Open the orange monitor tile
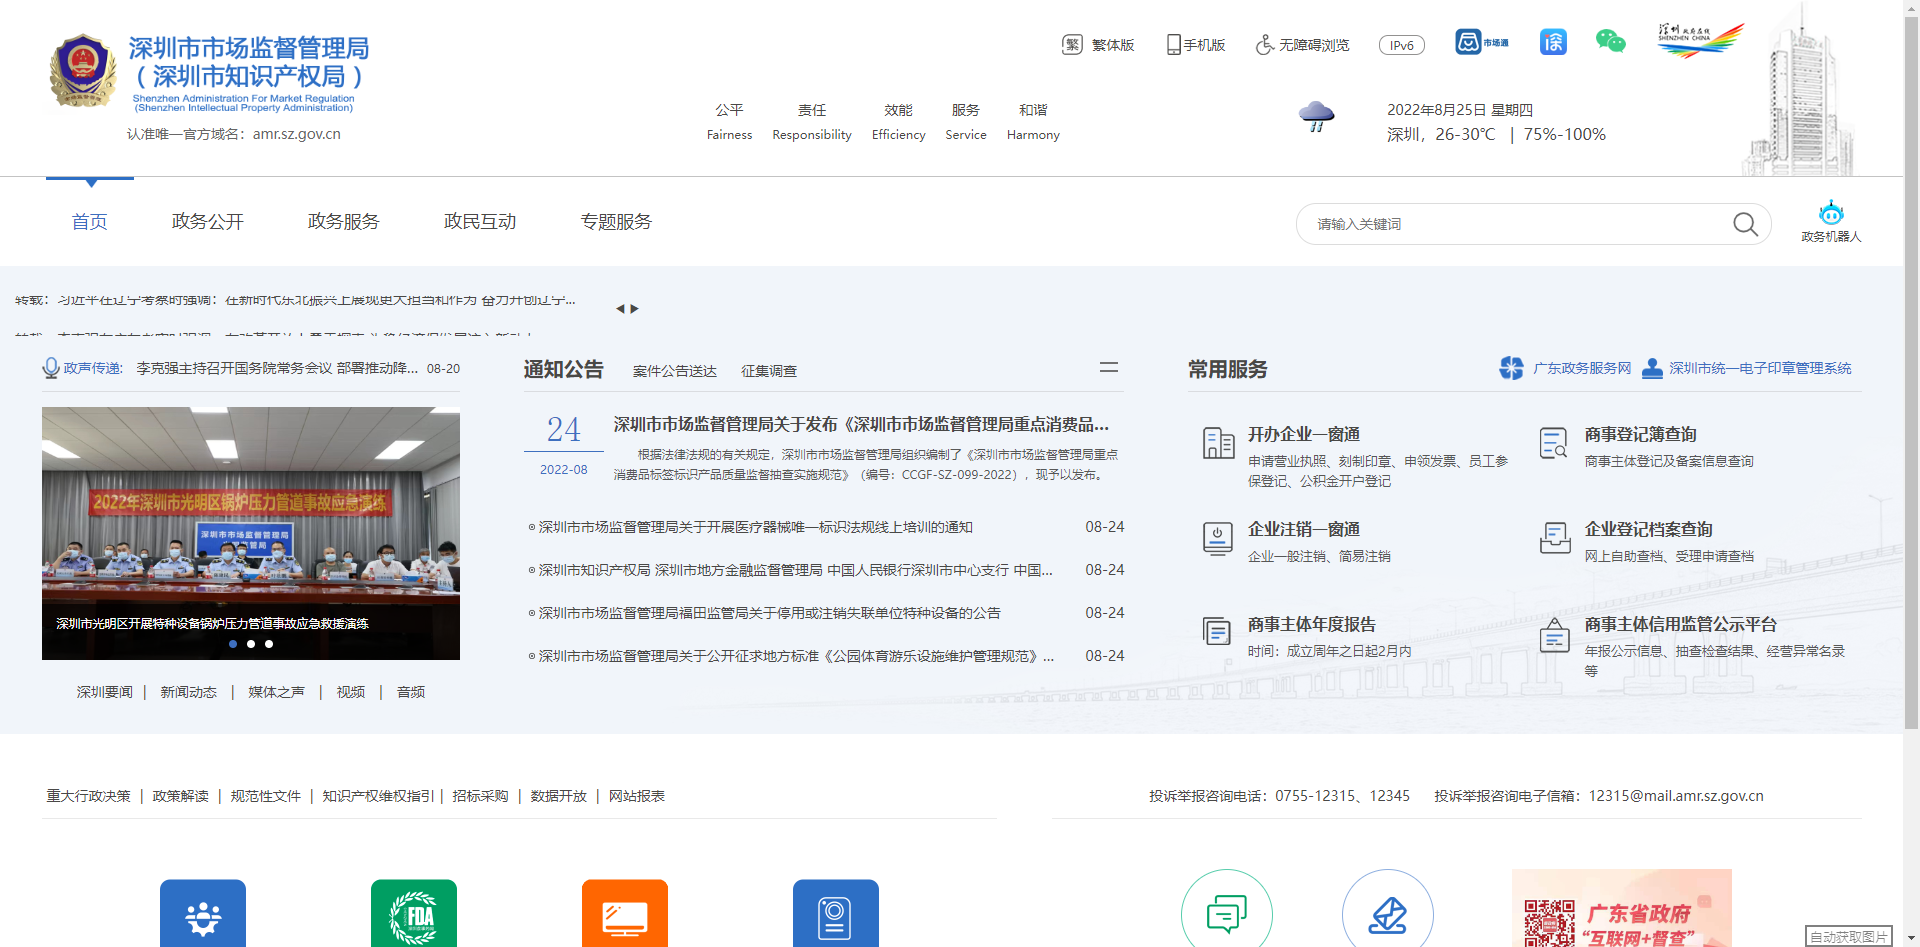1920x947 pixels. (x=625, y=913)
